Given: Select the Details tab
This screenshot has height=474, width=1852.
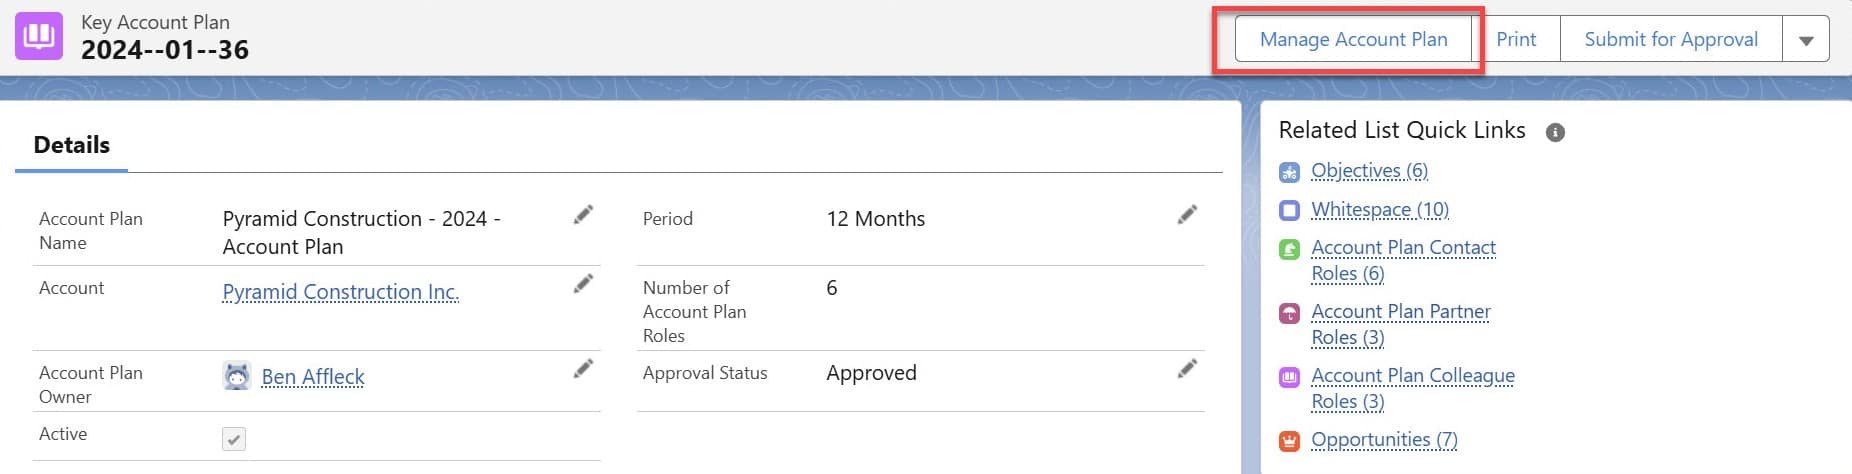Looking at the screenshot, I should (x=72, y=145).
